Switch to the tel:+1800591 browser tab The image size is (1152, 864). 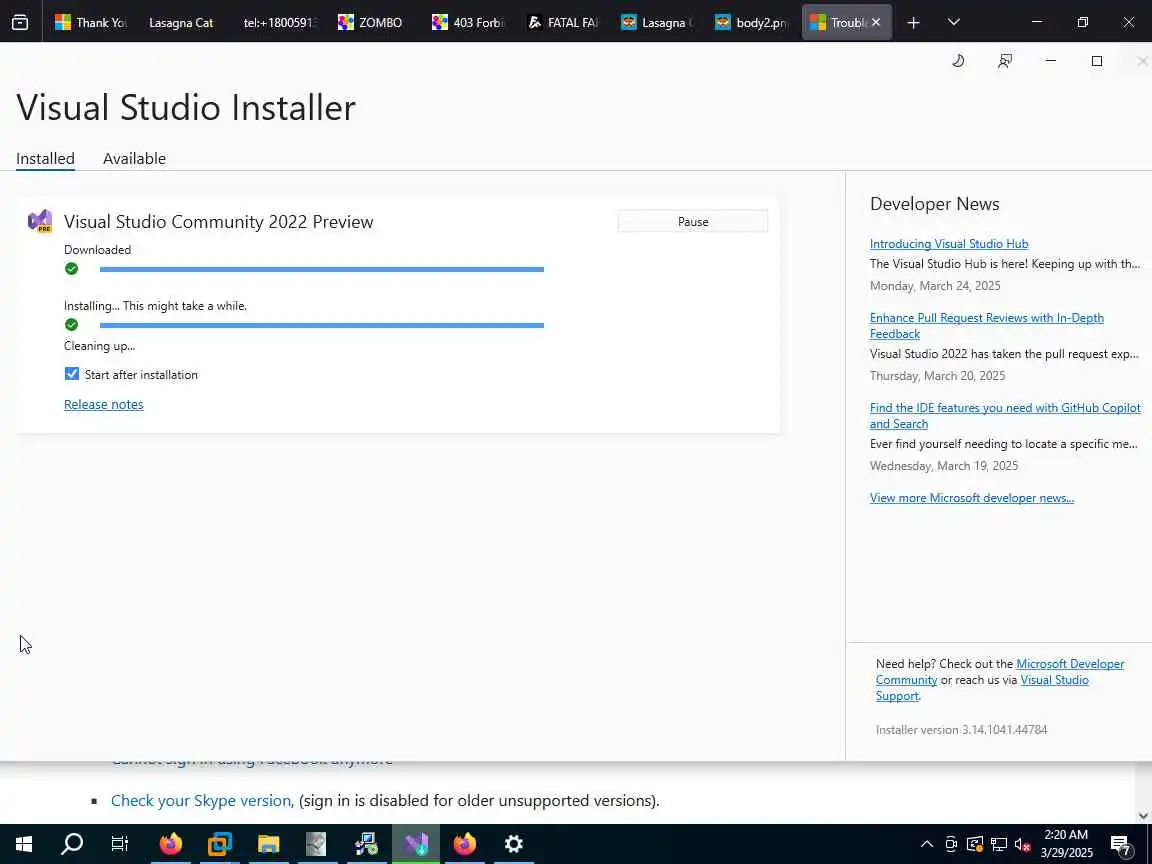279,23
